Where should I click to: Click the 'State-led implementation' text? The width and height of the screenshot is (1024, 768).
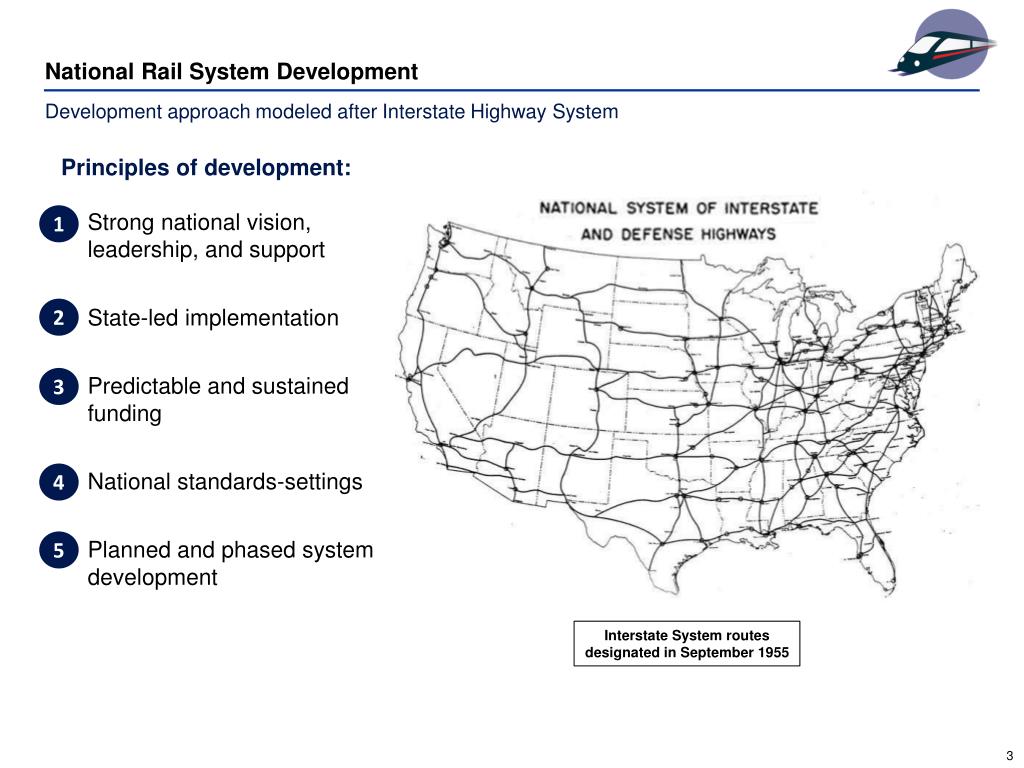213,318
